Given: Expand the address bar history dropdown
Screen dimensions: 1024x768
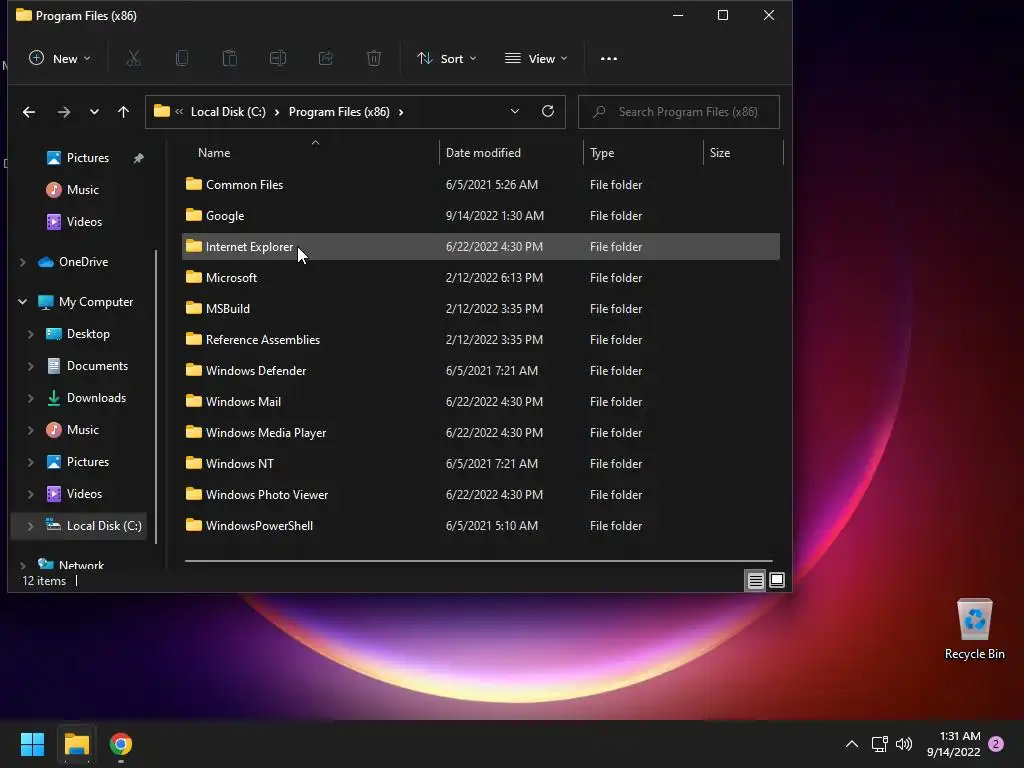Looking at the screenshot, I should (x=515, y=112).
